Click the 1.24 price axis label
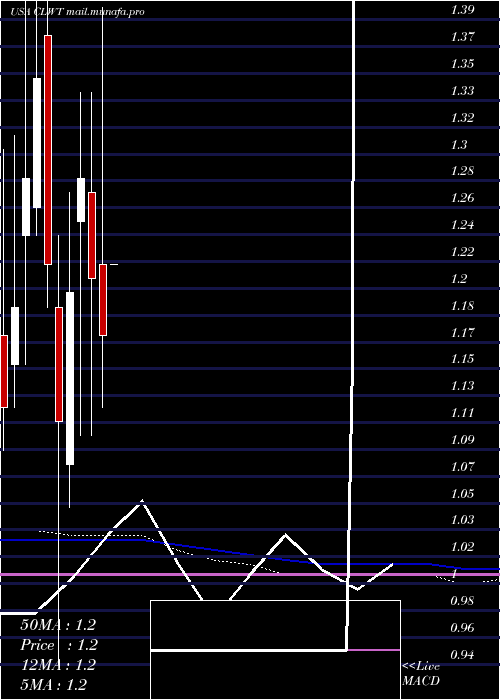Screen dimensions: 500x700 click(x=462, y=225)
